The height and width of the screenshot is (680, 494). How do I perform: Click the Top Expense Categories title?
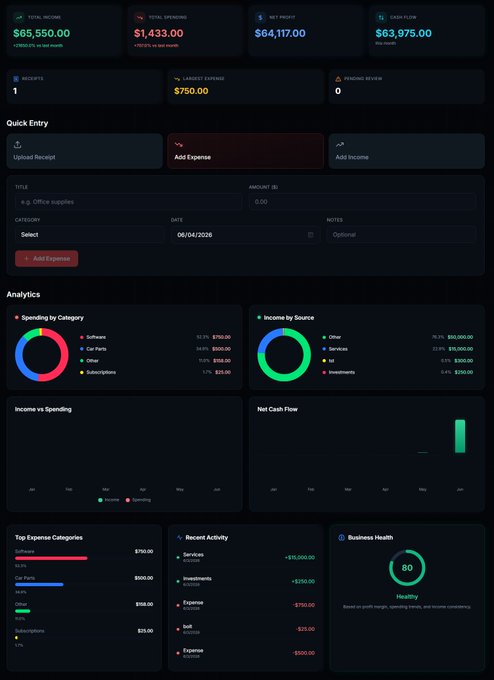click(49, 537)
